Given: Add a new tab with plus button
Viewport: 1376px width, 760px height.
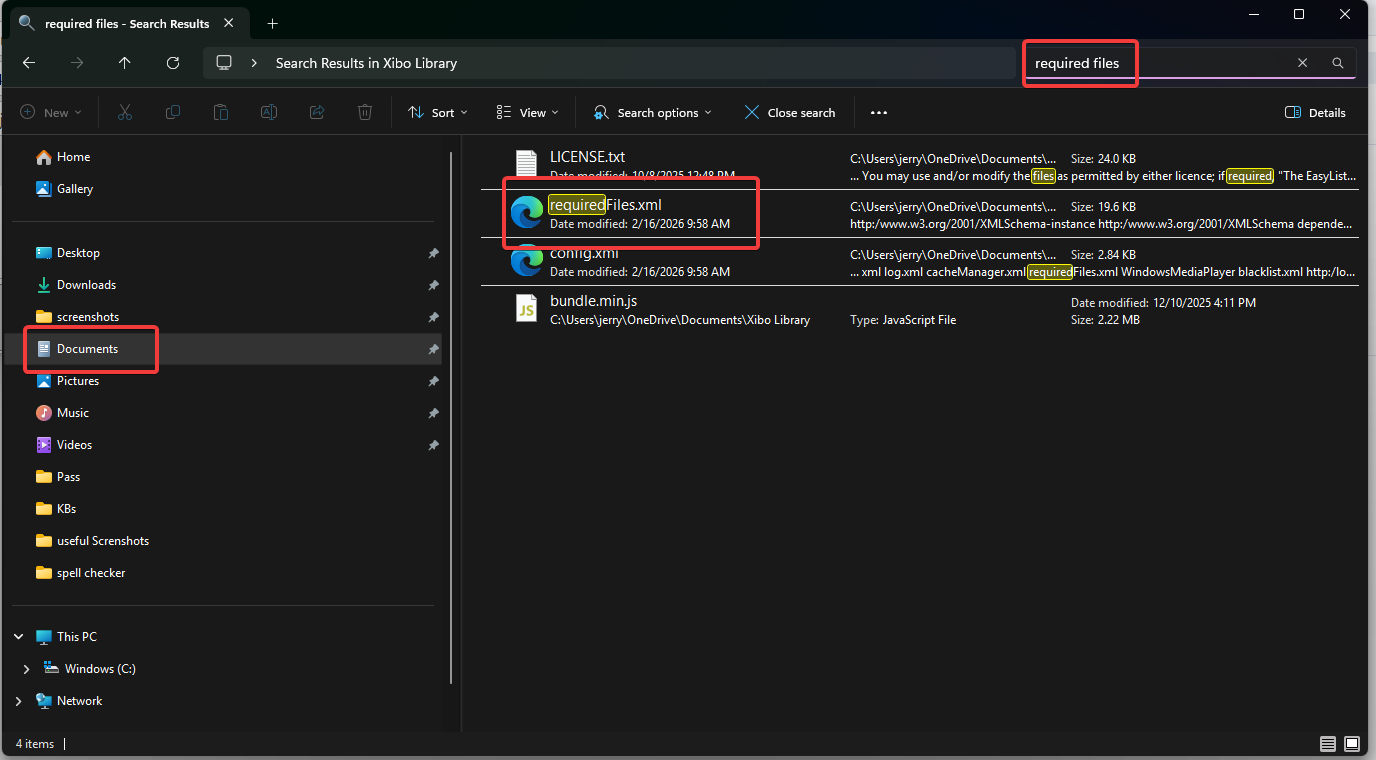Looking at the screenshot, I should 272,23.
